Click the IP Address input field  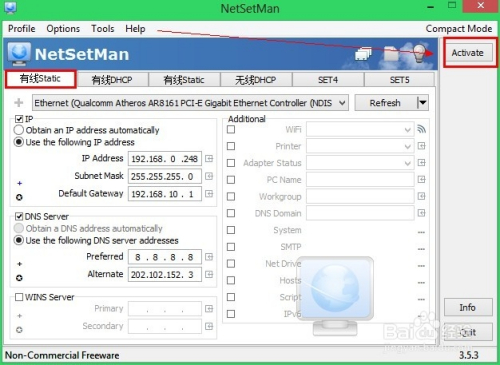(x=165, y=159)
